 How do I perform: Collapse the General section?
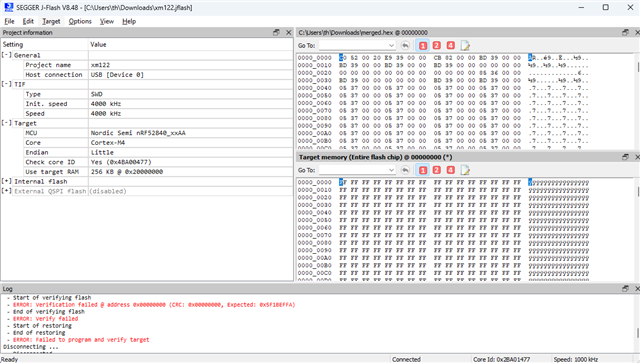click(7, 55)
